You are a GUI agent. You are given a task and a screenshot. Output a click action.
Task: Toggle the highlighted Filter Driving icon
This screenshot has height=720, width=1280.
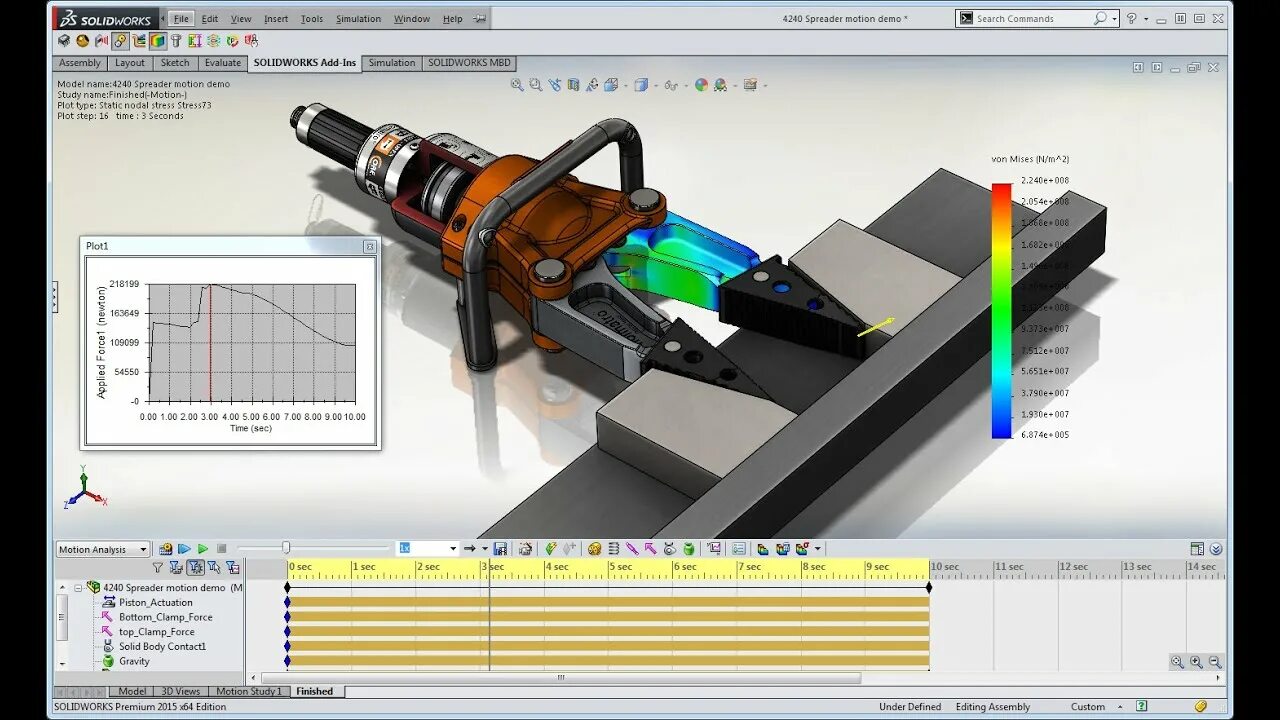(195, 567)
